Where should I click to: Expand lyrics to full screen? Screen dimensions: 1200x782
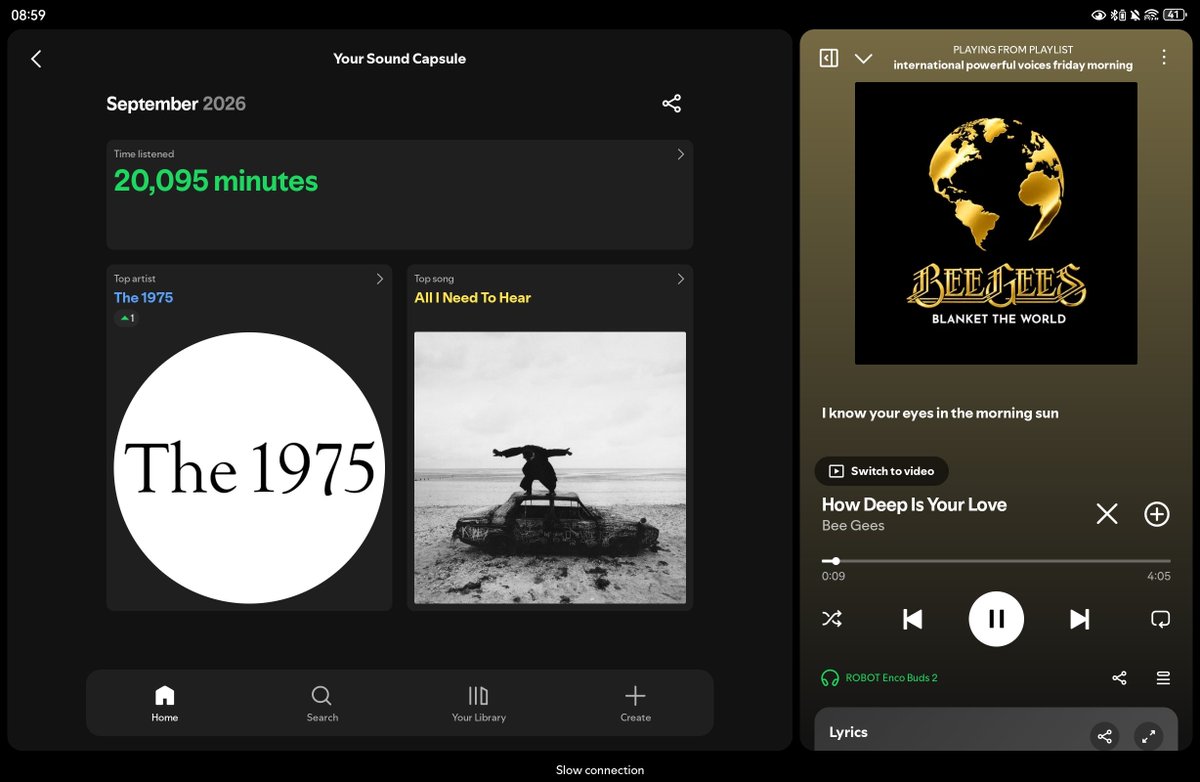[x=1149, y=736]
